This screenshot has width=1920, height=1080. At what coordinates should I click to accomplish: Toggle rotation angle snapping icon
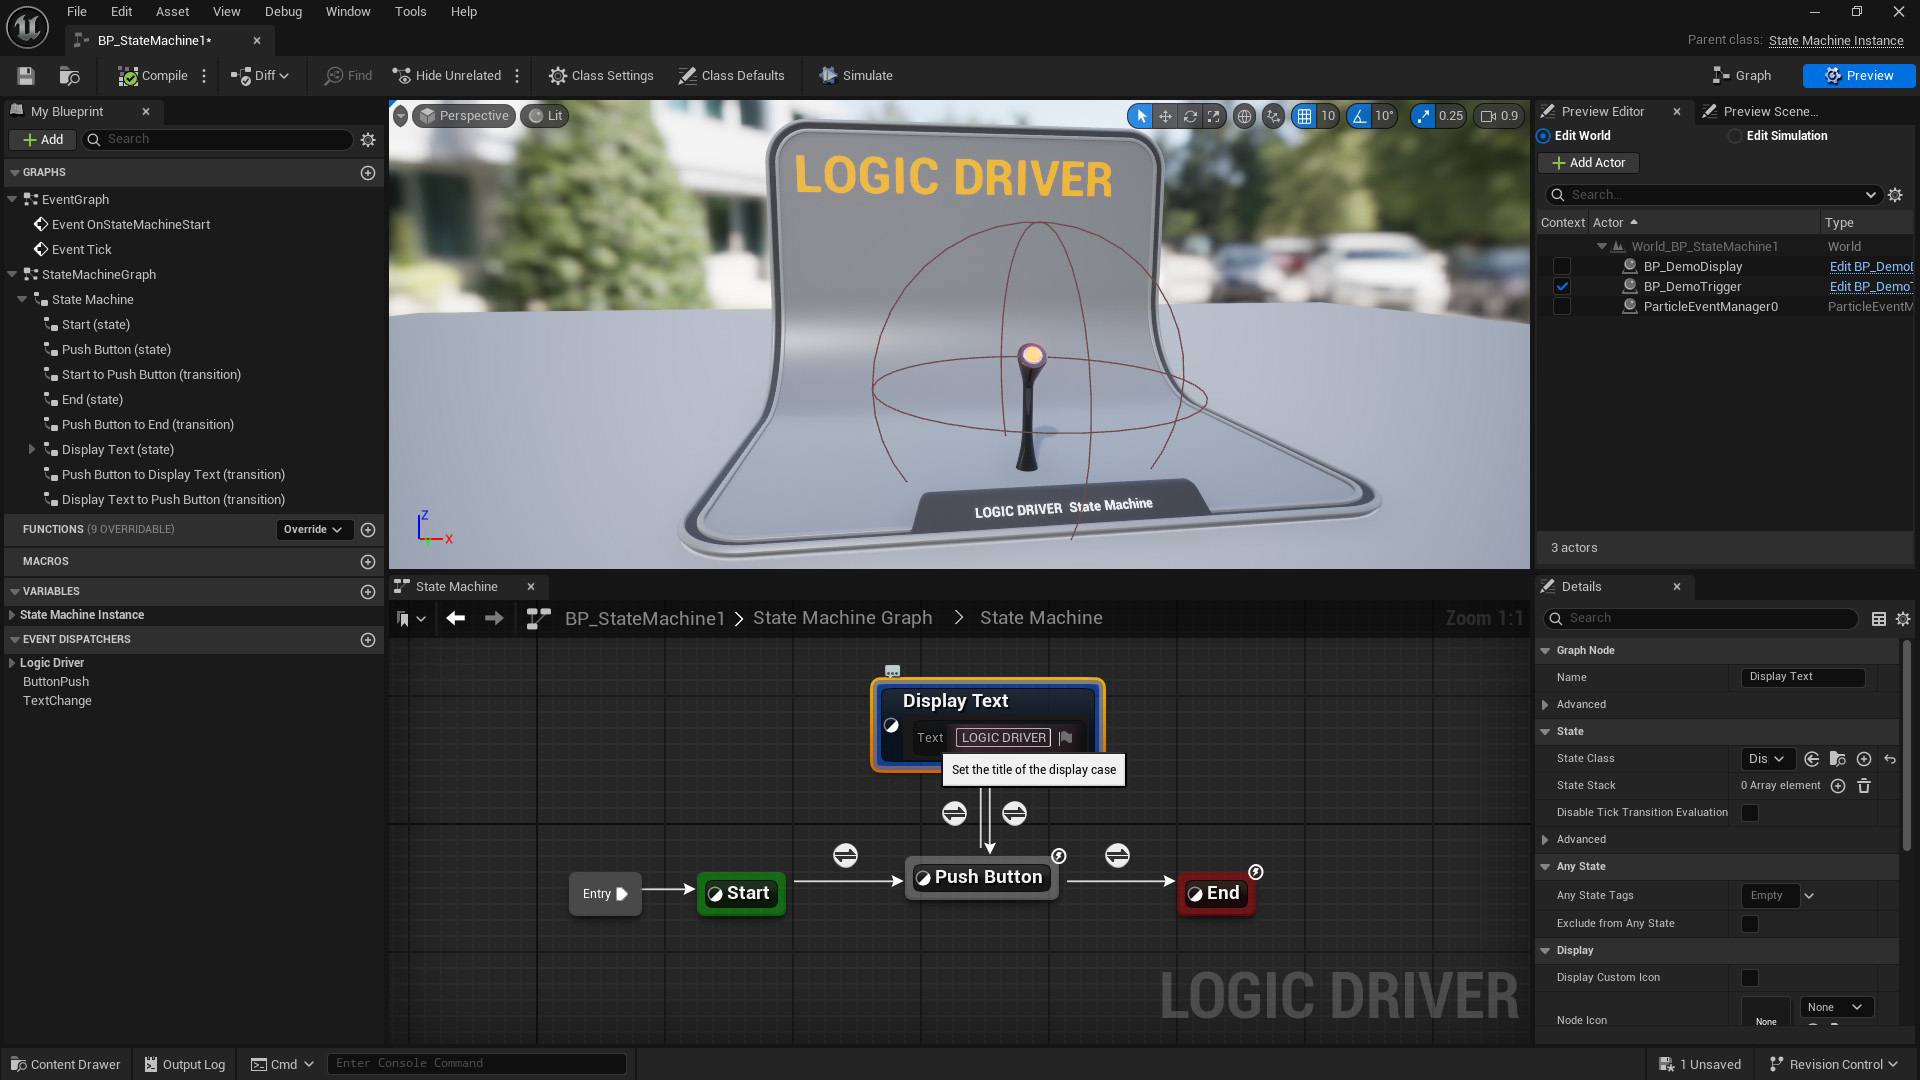click(1359, 116)
